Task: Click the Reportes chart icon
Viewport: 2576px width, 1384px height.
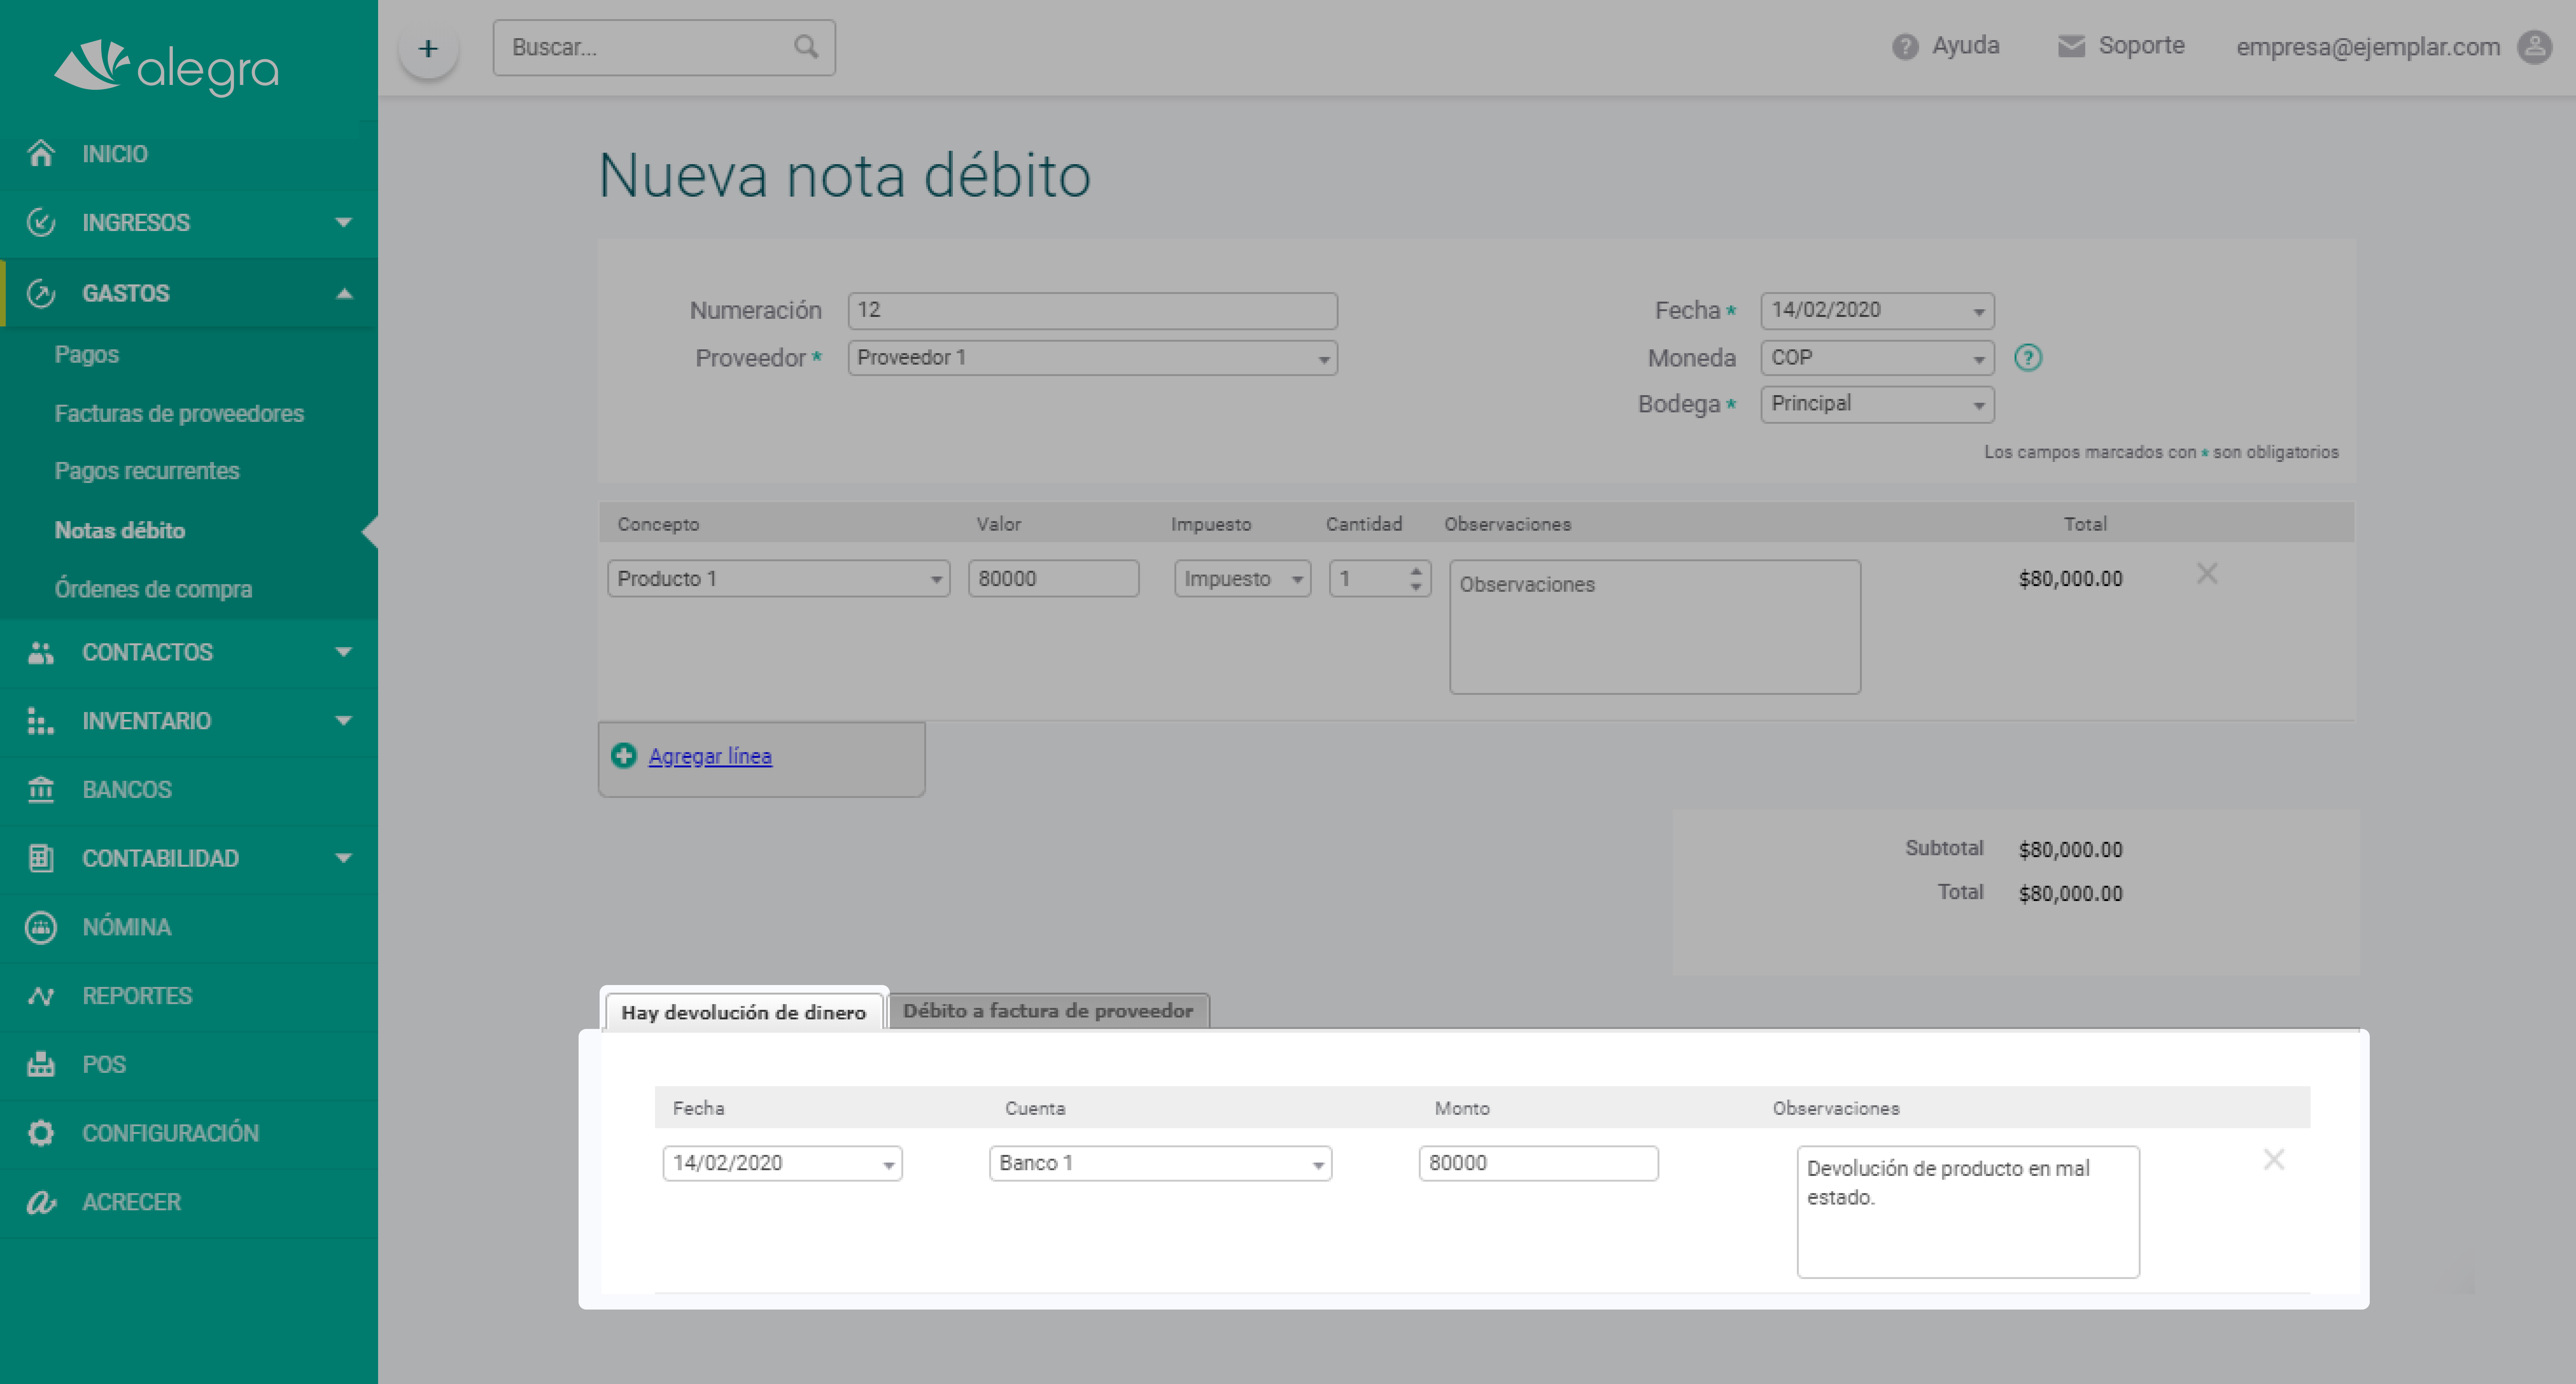Action: click(x=41, y=996)
